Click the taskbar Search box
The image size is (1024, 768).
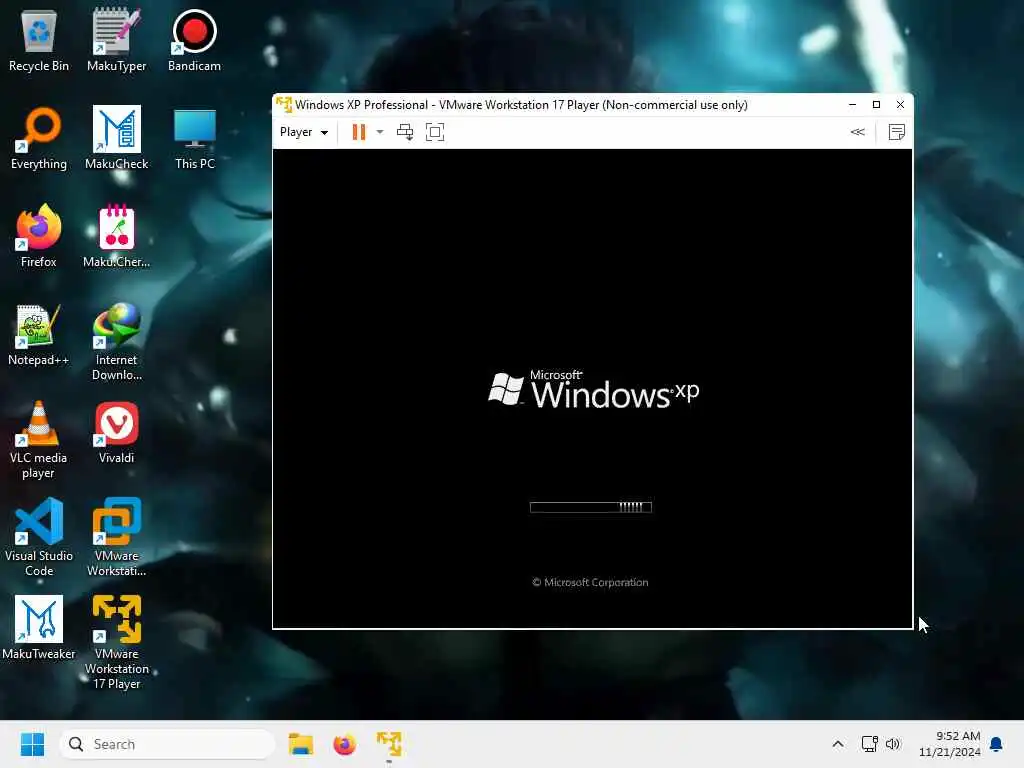[167, 744]
